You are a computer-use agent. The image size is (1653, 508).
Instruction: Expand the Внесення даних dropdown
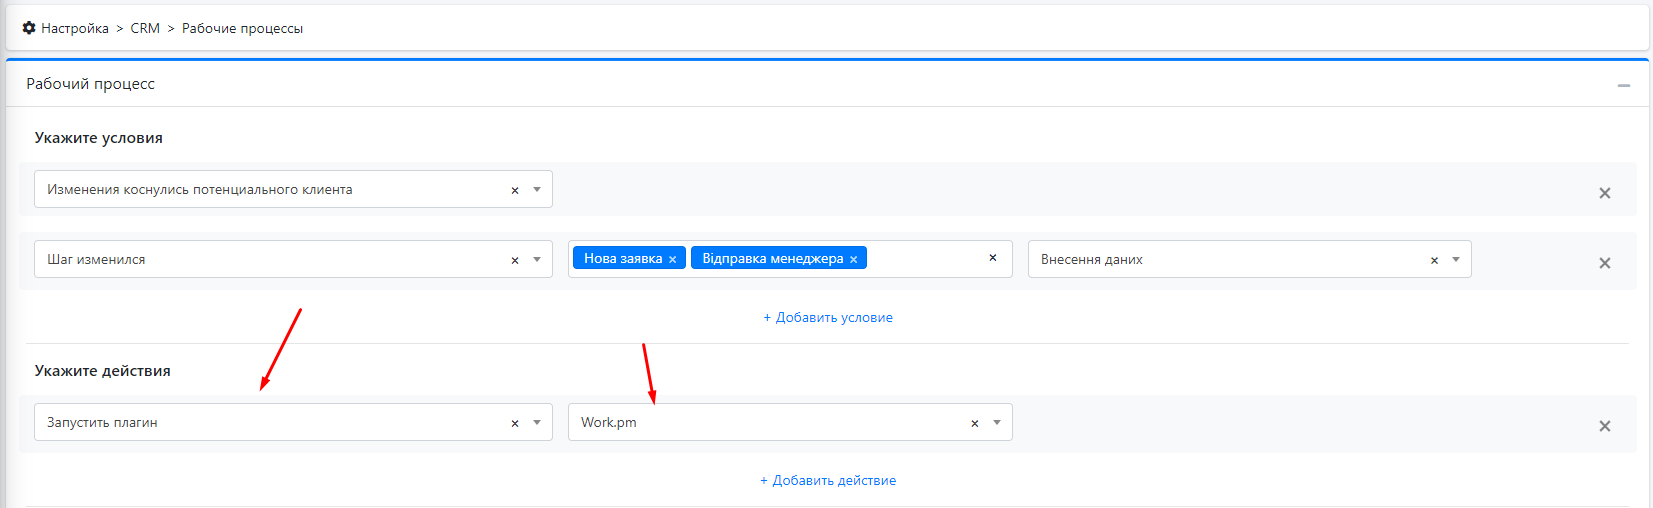[1456, 259]
